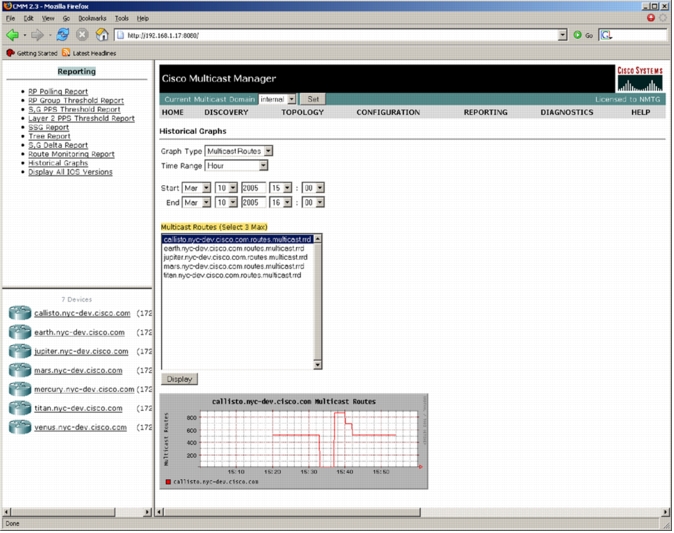Open the Tools menu

[122, 18]
